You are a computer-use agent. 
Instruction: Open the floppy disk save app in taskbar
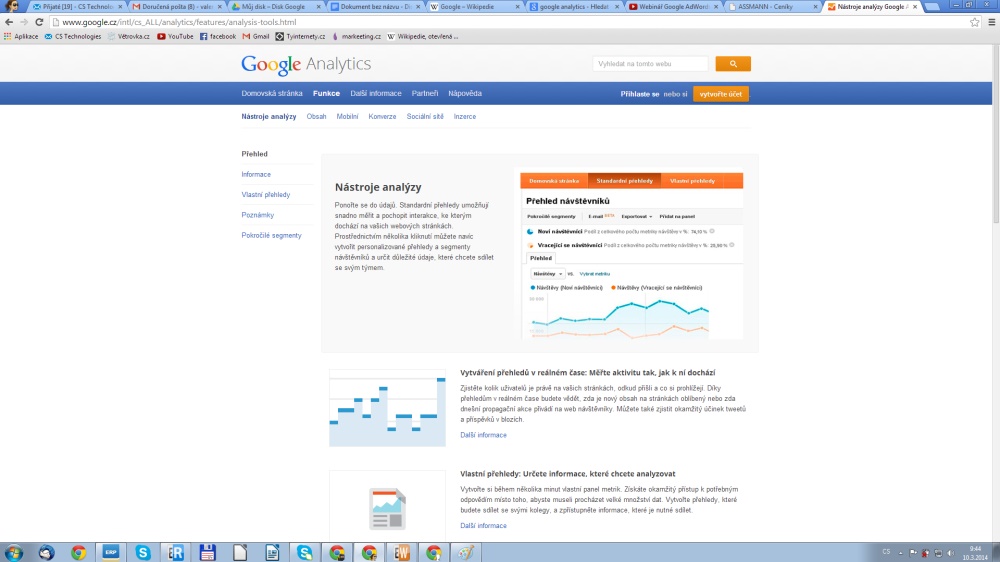point(208,552)
